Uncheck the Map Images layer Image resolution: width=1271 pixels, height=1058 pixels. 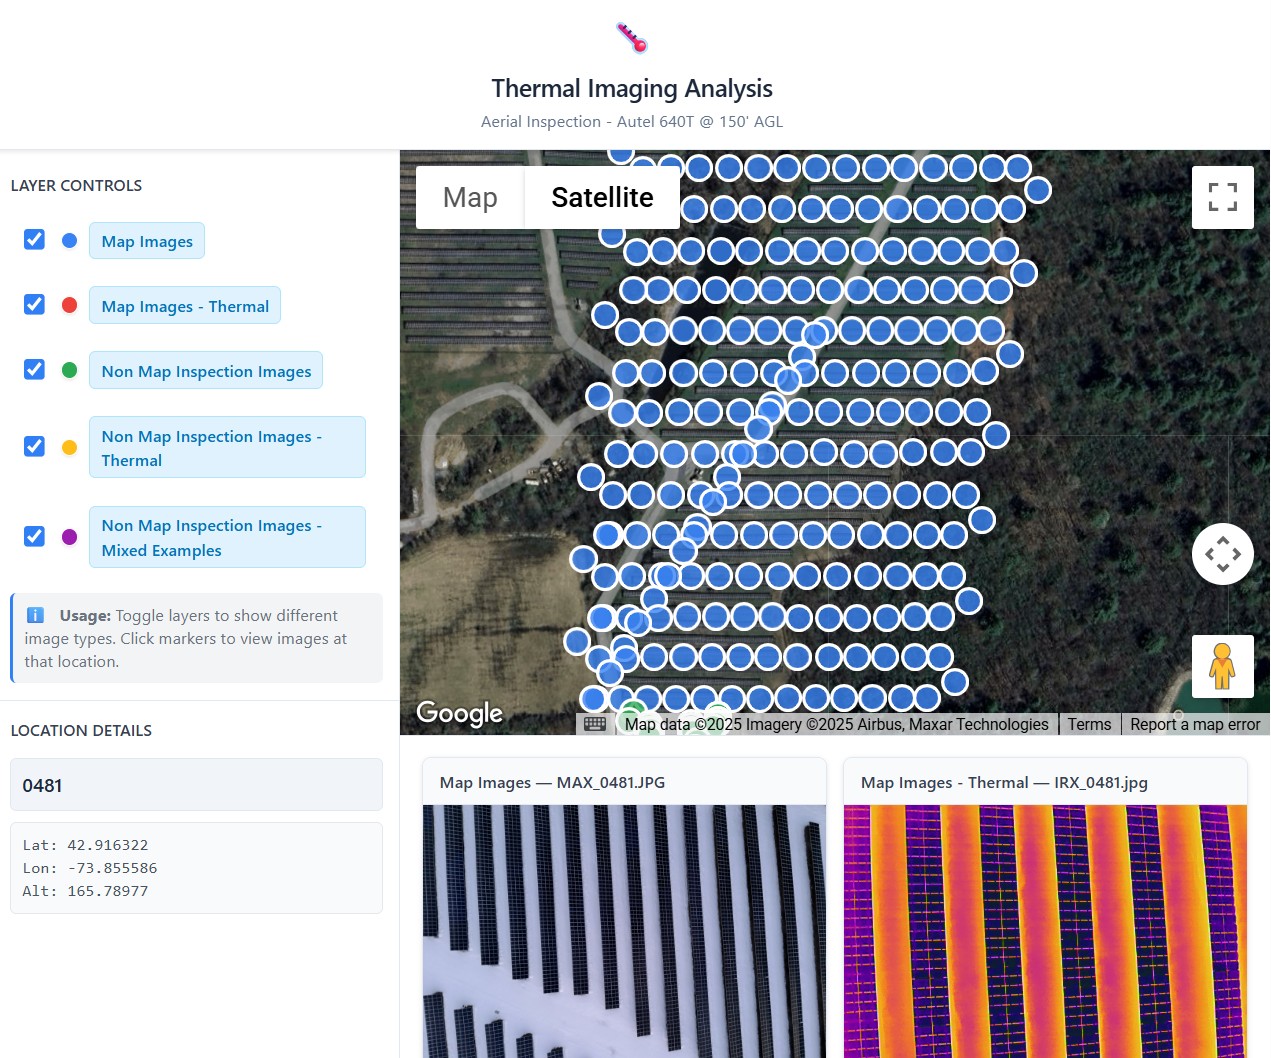(34, 239)
